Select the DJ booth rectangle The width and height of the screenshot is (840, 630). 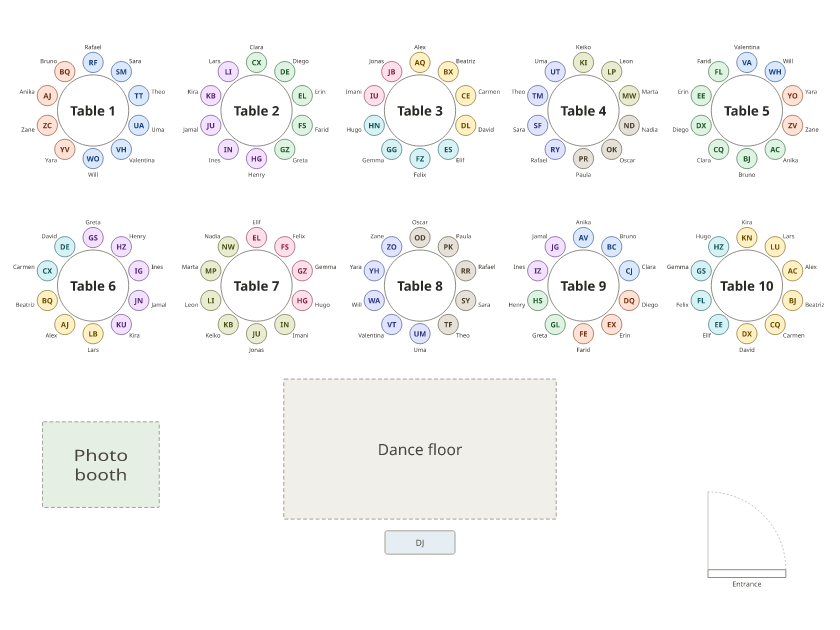coord(419,543)
